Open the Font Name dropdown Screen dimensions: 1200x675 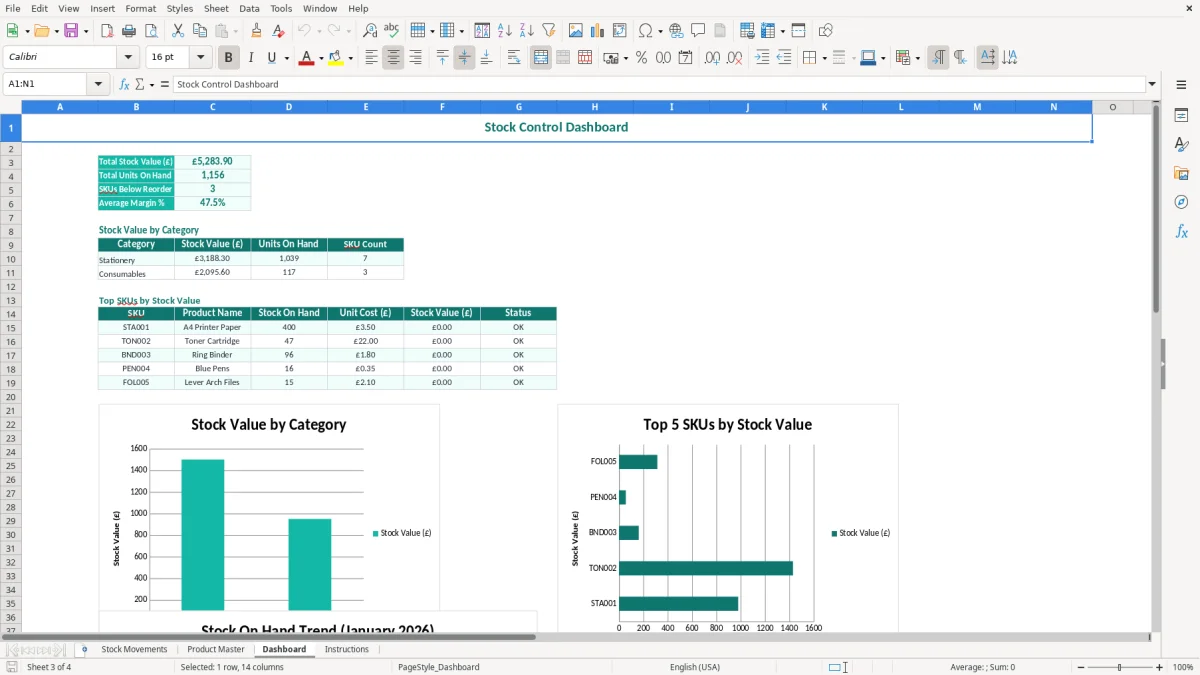128,57
